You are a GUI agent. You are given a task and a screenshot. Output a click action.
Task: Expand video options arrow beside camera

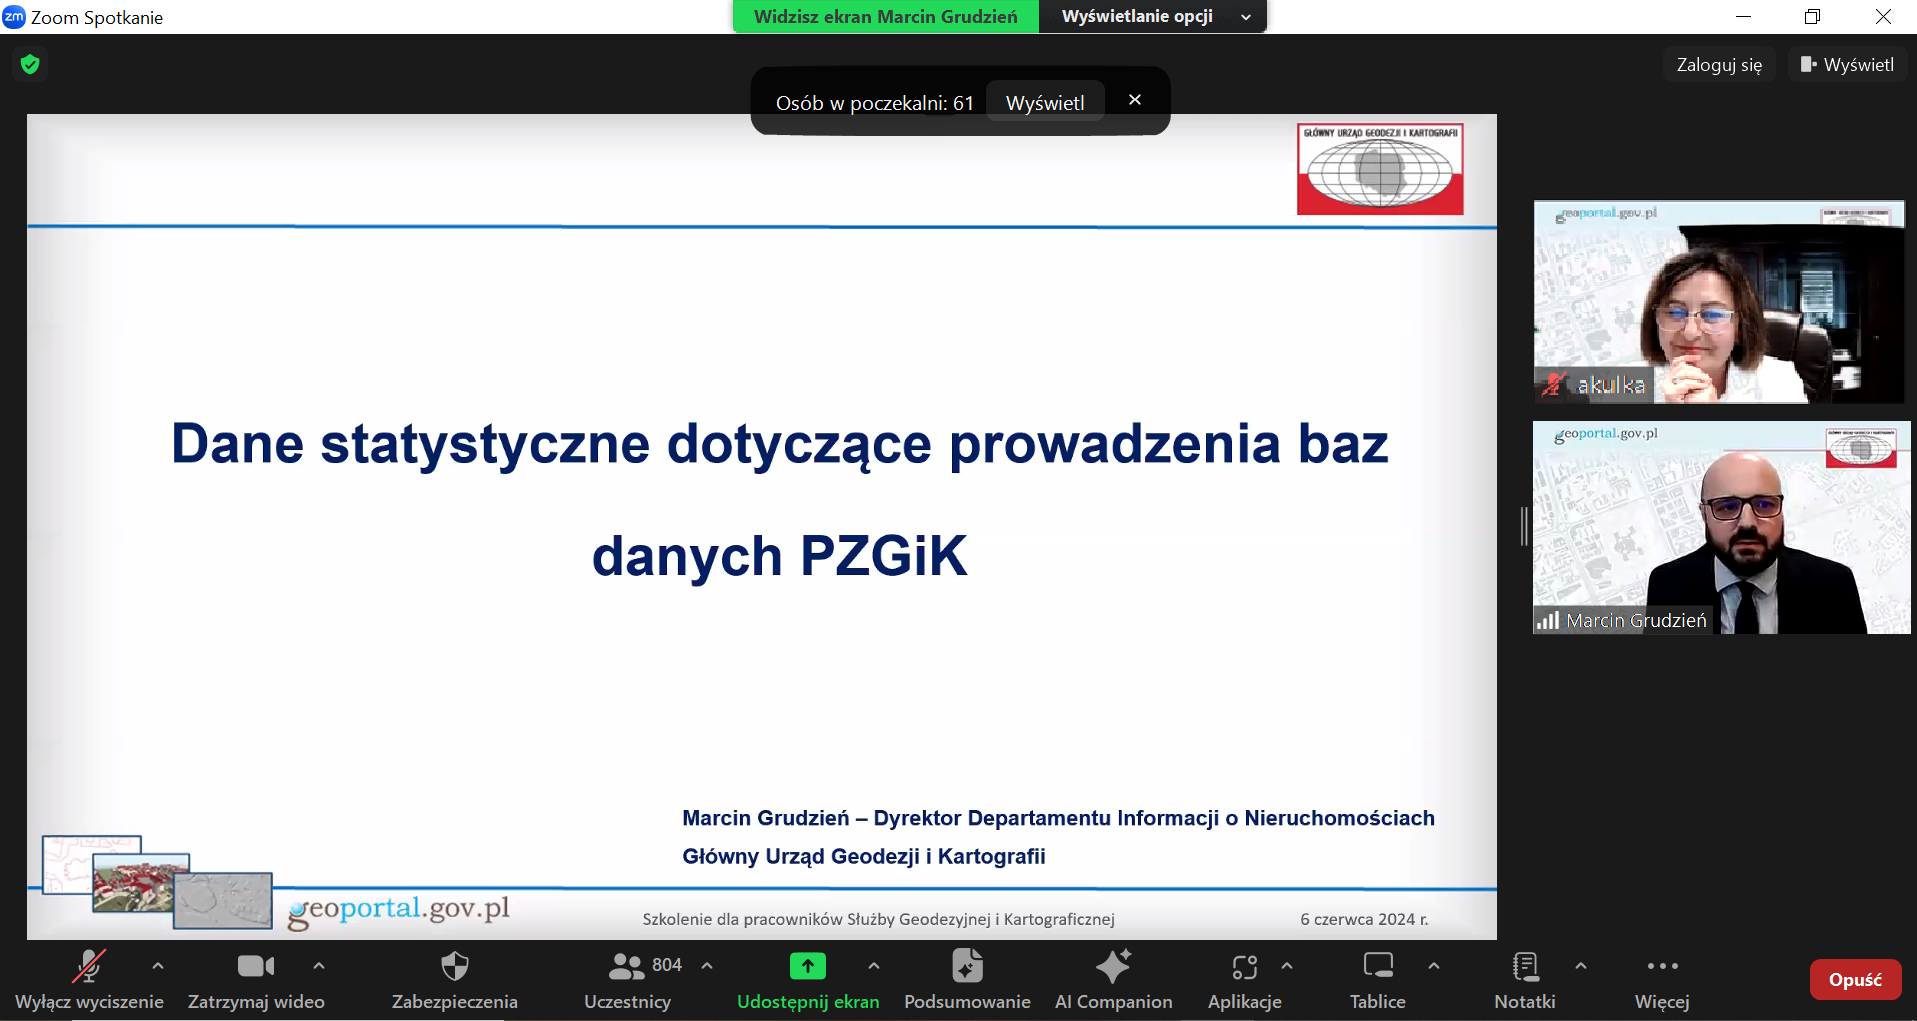(319, 966)
